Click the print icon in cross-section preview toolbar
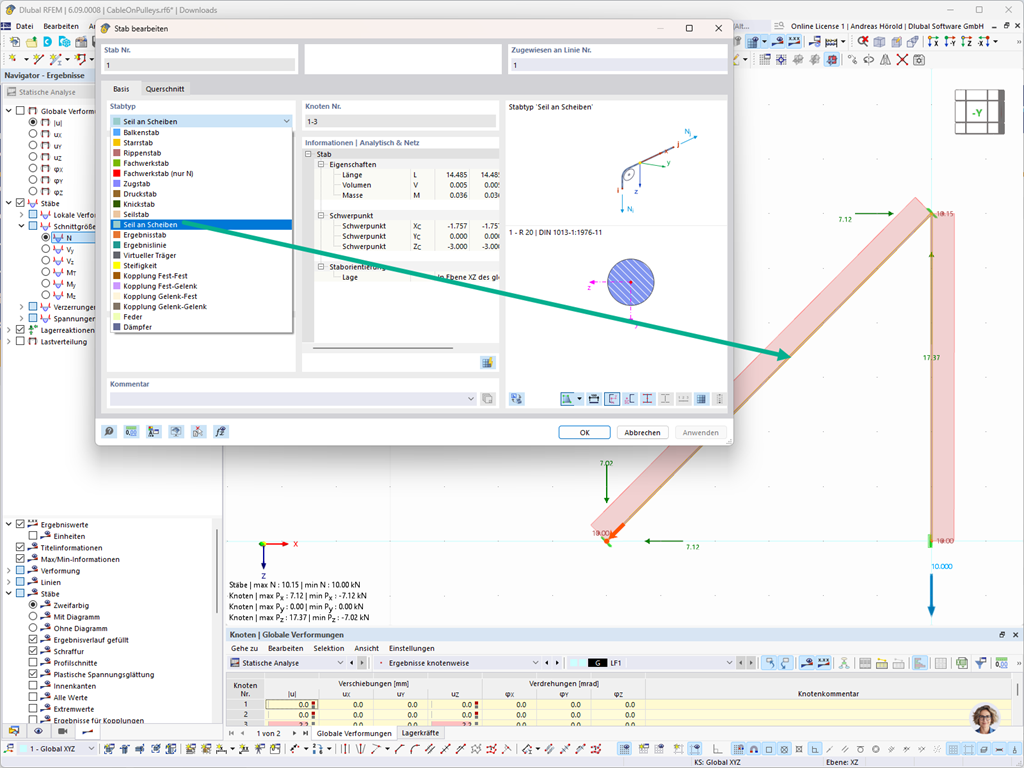The width and height of the screenshot is (1024, 768). (x=594, y=398)
